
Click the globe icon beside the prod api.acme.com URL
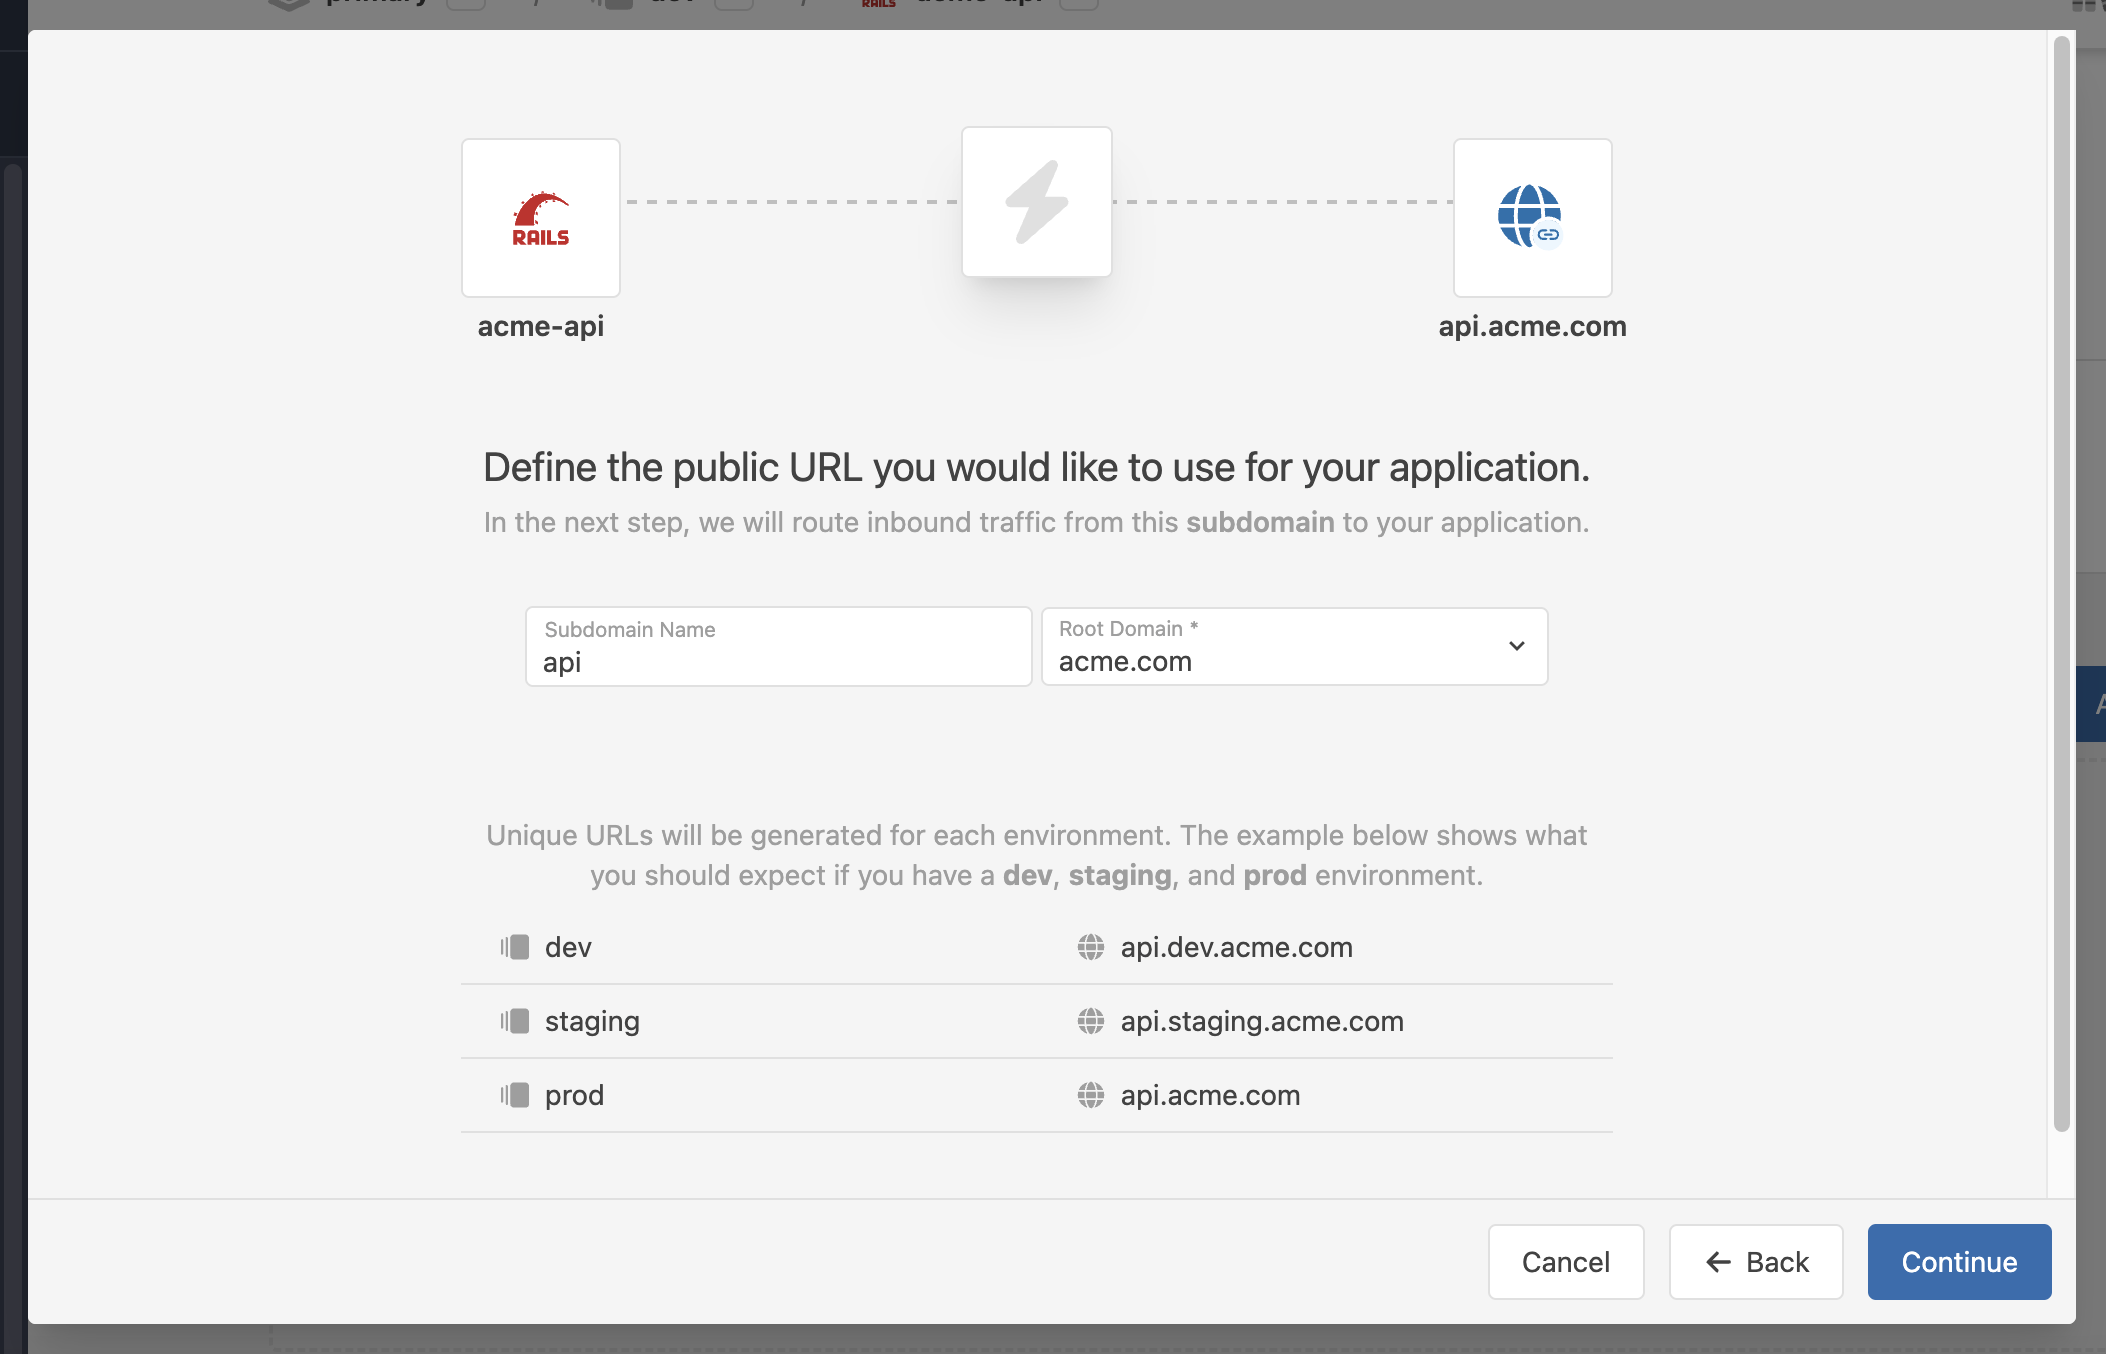1090,1095
